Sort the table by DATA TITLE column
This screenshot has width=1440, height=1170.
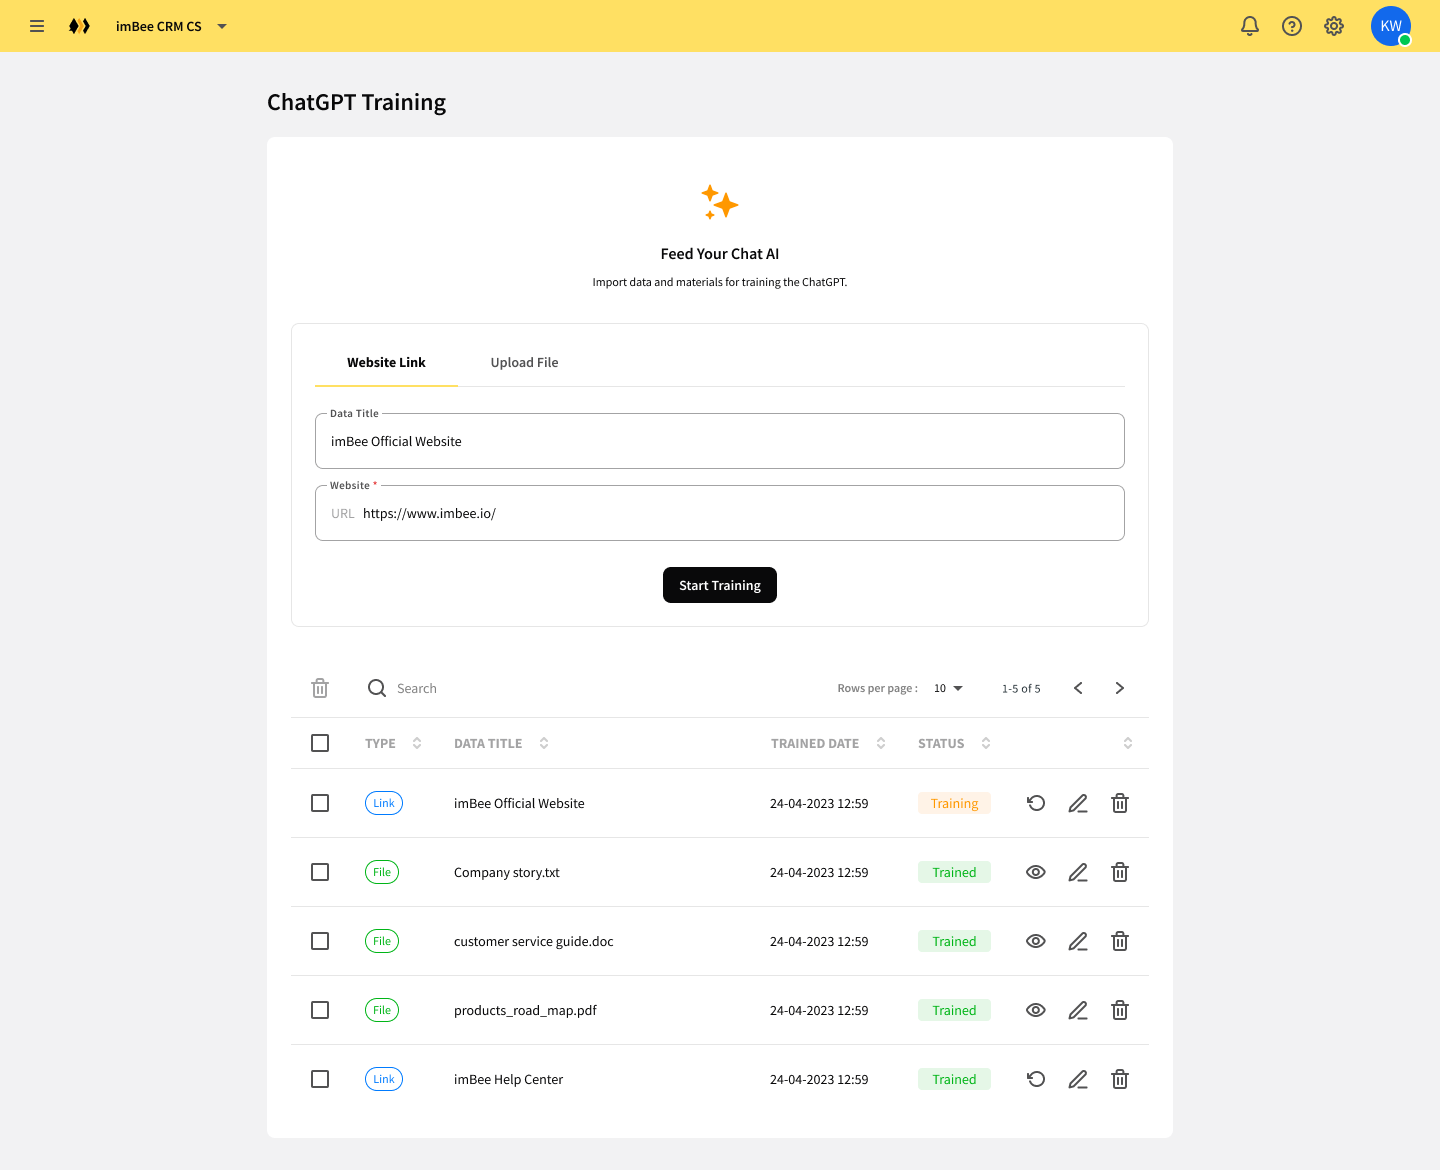pos(544,743)
